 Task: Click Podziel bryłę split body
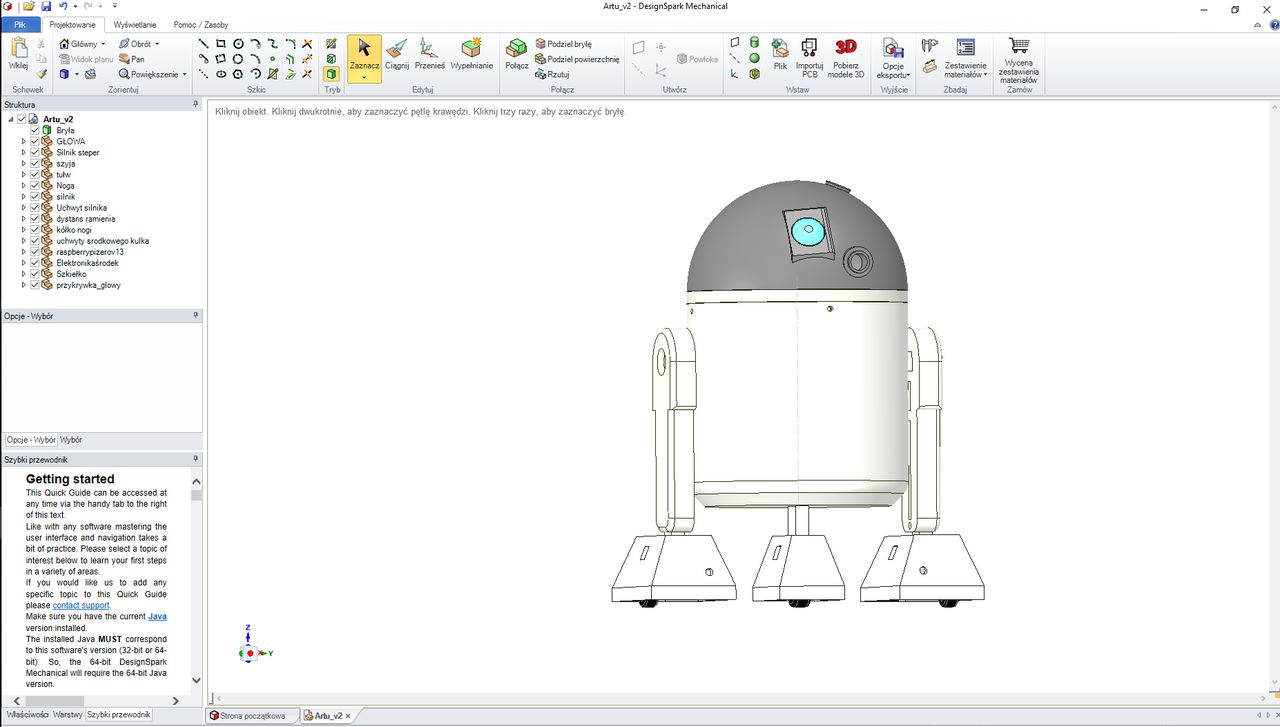(564, 44)
